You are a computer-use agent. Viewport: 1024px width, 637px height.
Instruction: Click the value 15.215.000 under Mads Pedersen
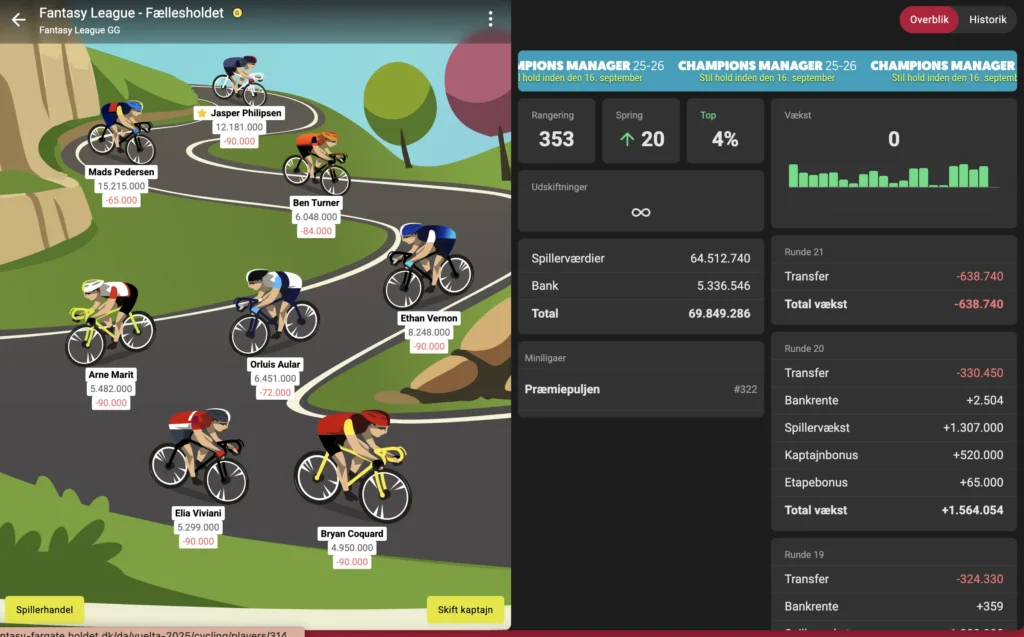(121, 186)
